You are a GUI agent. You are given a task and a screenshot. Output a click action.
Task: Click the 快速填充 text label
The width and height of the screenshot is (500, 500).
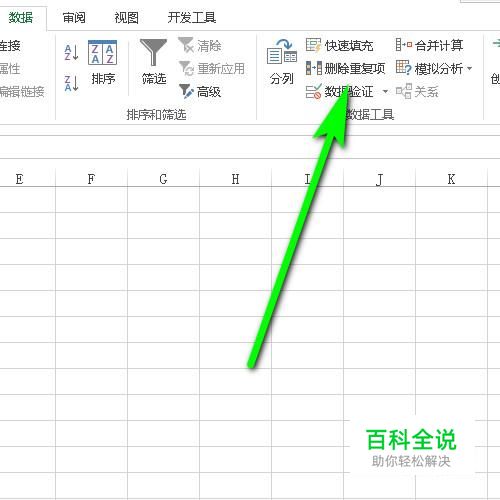click(349, 46)
